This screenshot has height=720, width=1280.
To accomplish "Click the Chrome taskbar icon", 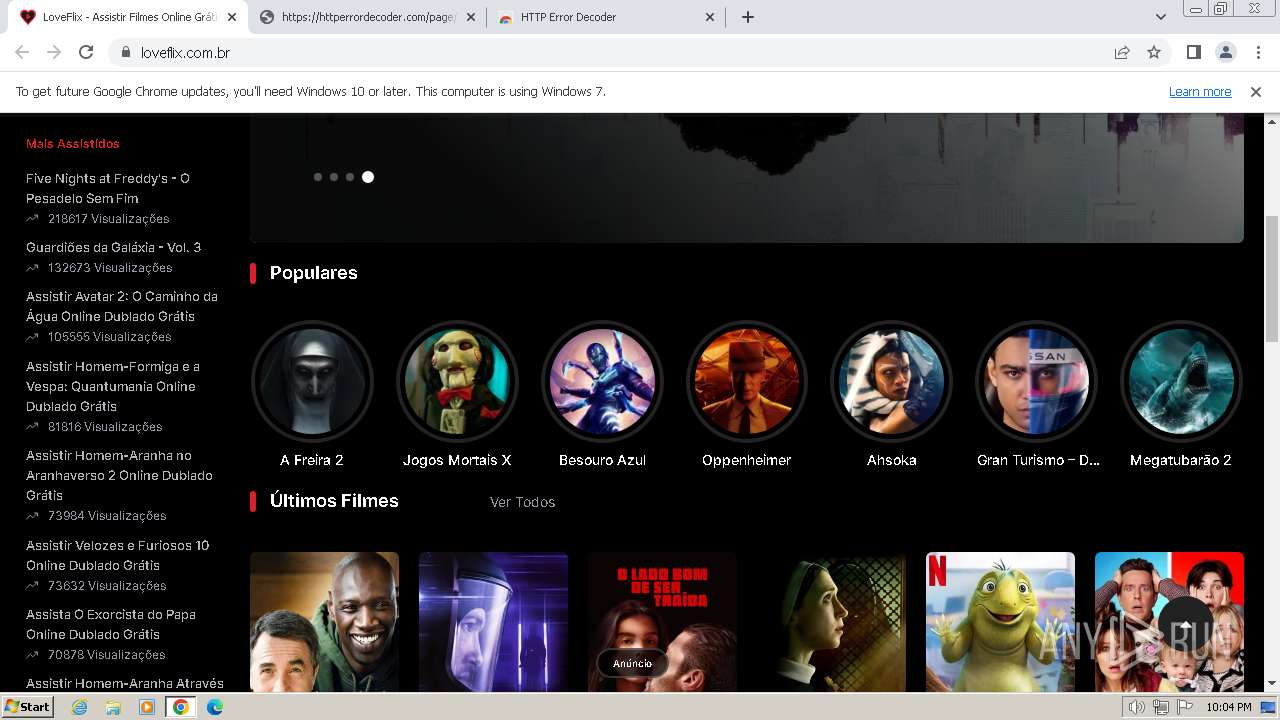I will (181, 707).
